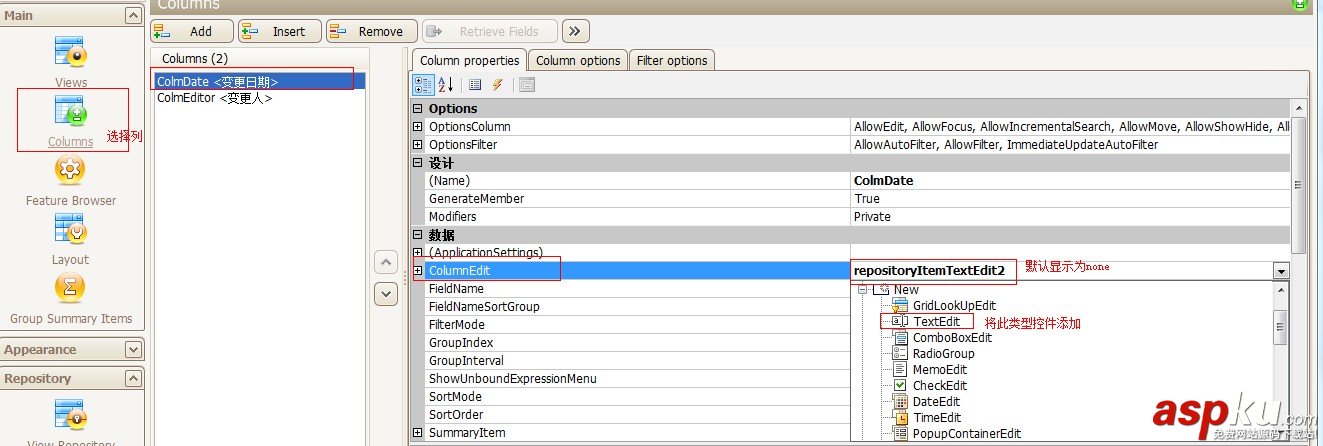Move selected column up
1323x446 pixels.
tap(386, 262)
